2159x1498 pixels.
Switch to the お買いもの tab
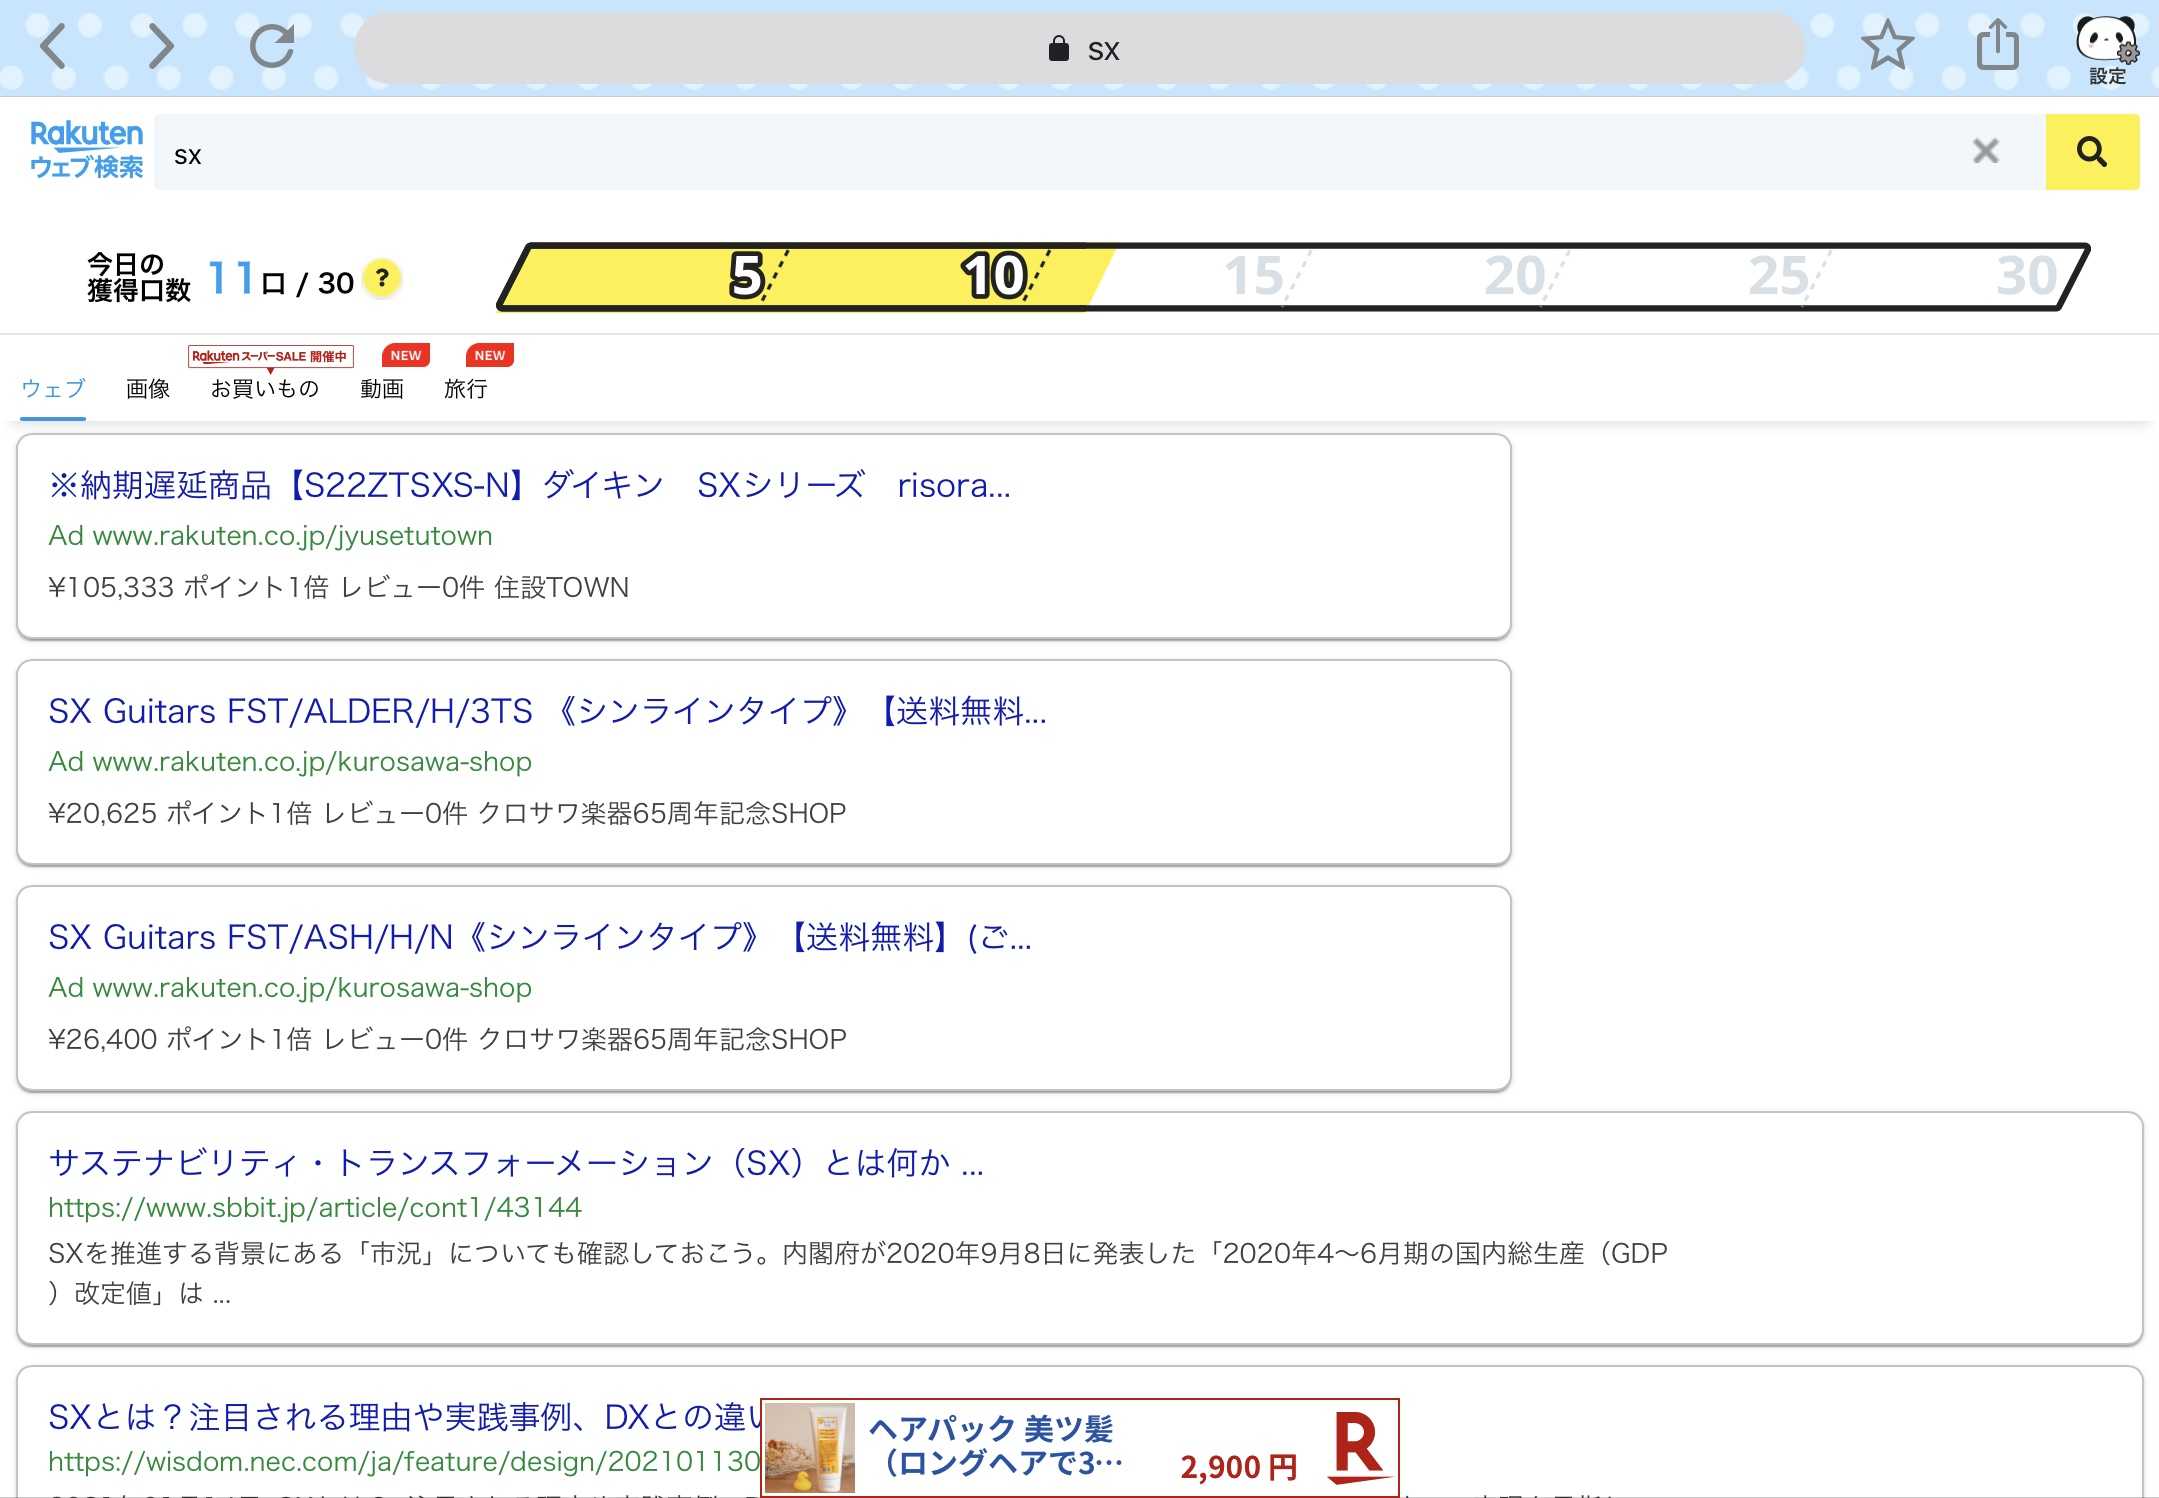[265, 388]
